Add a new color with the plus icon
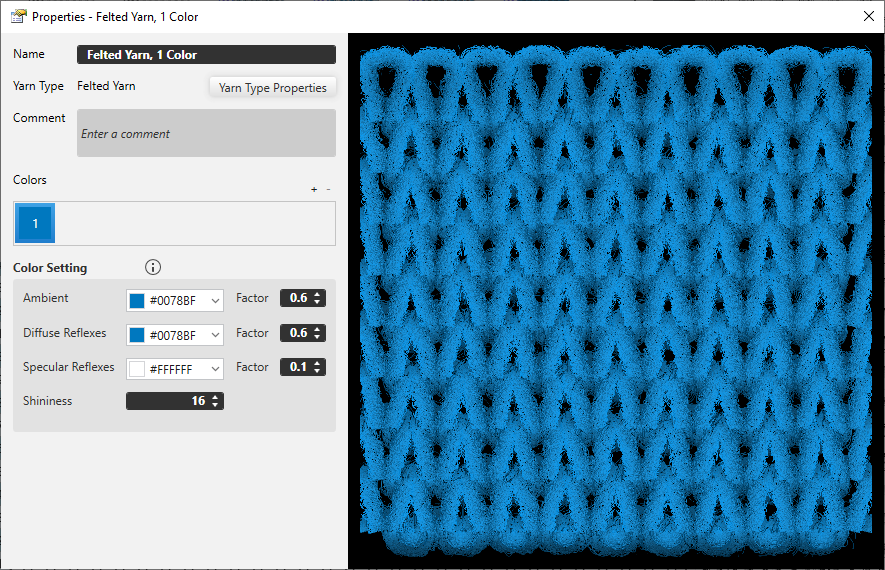 click(314, 189)
